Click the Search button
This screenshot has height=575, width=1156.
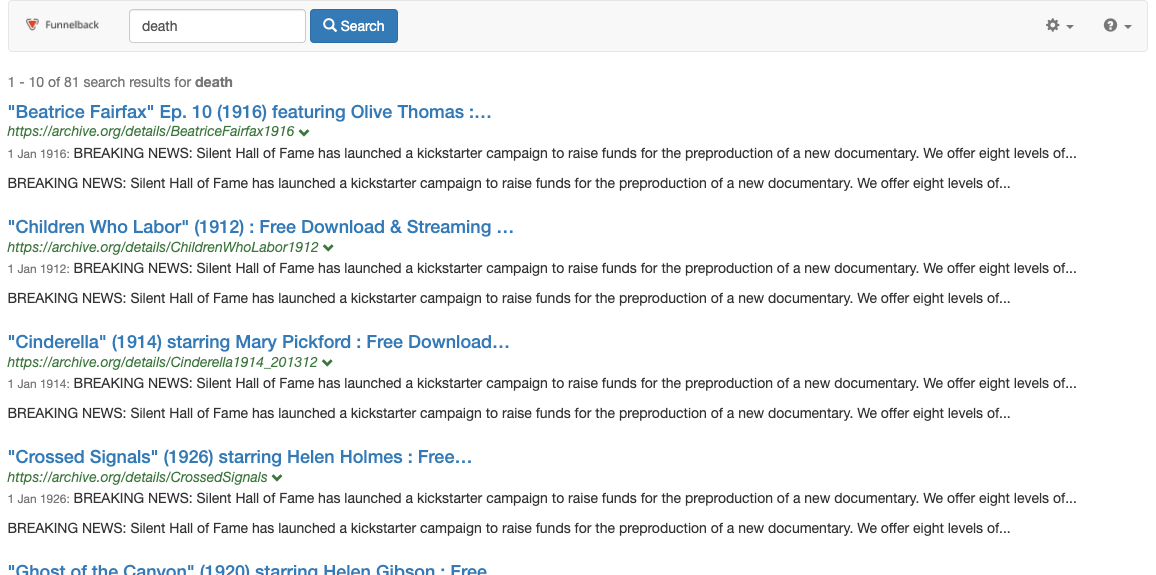click(354, 26)
